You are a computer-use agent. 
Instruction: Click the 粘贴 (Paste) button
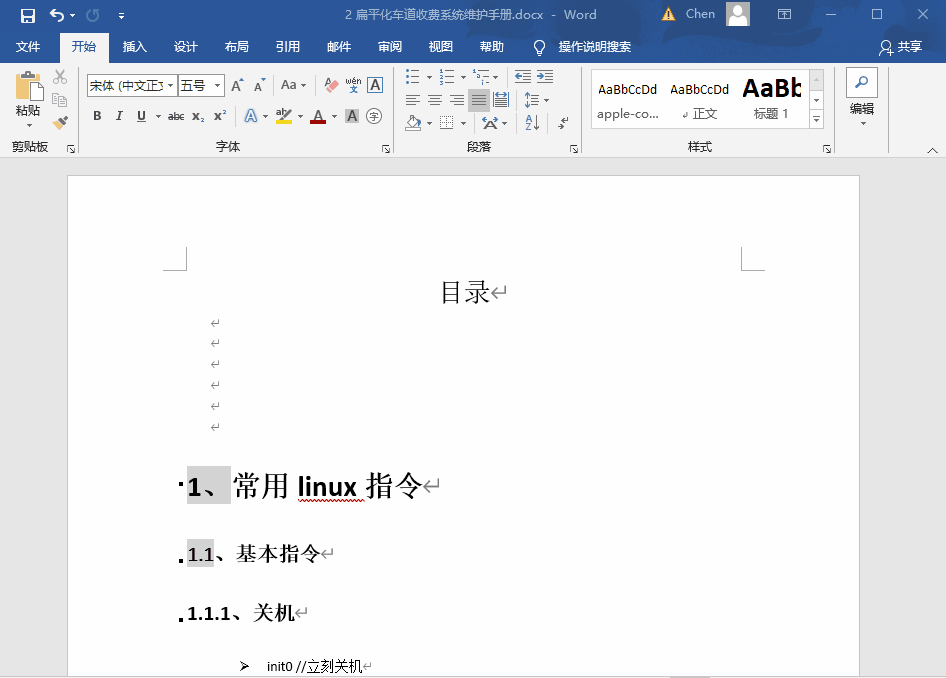[28, 95]
